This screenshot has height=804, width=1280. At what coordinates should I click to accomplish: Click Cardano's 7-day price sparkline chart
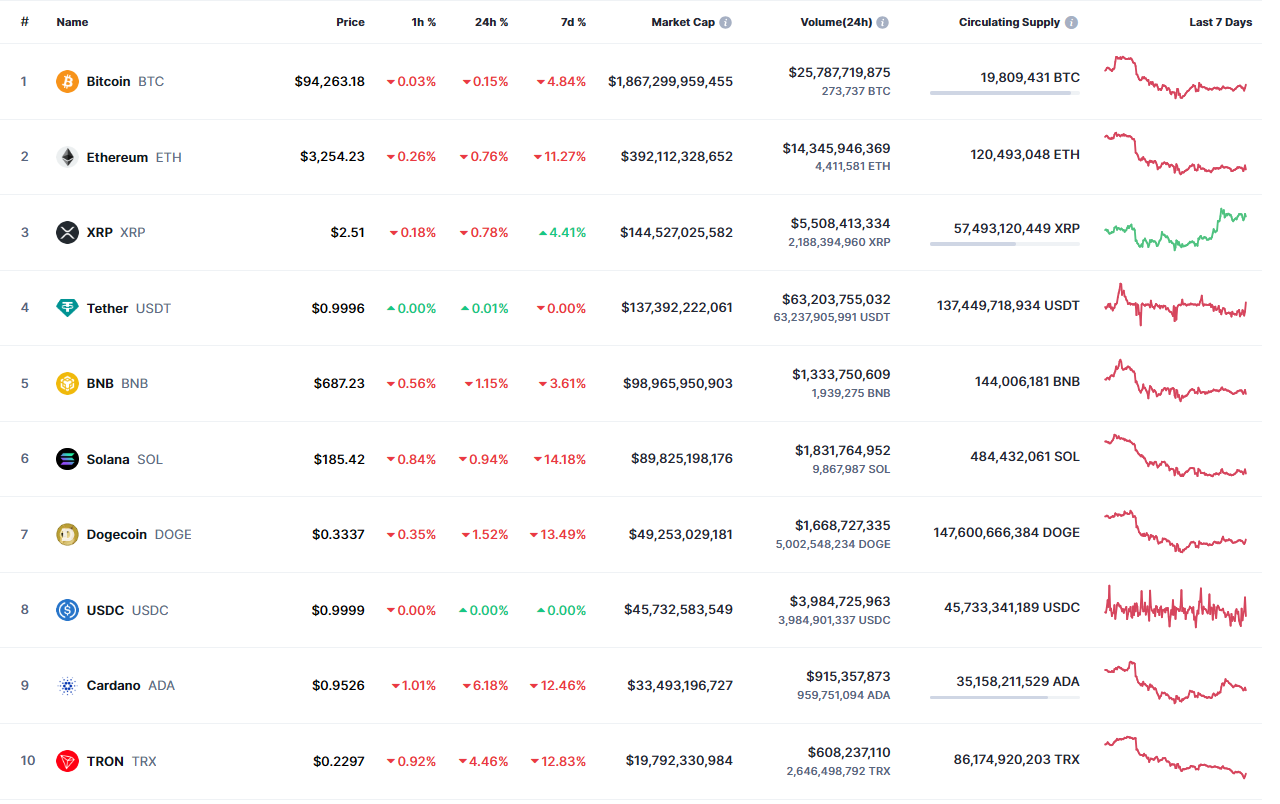pyautogui.click(x=1176, y=682)
